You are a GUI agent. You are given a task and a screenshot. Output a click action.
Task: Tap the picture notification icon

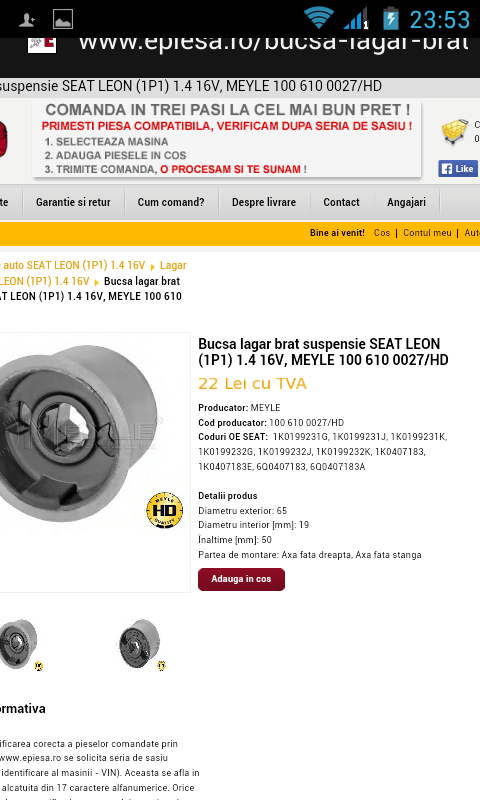pos(63,19)
